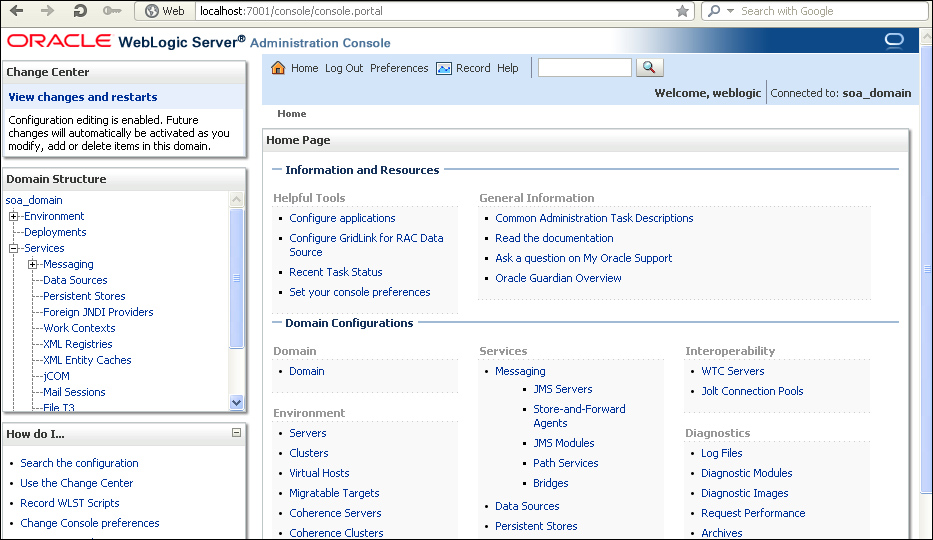
Task: Click the house Home icon in console toolbar
Action: pos(278,67)
